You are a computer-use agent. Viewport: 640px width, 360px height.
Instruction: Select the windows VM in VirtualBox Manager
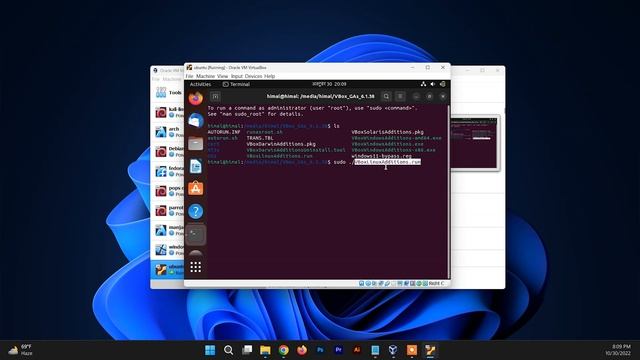coord(168,250)
